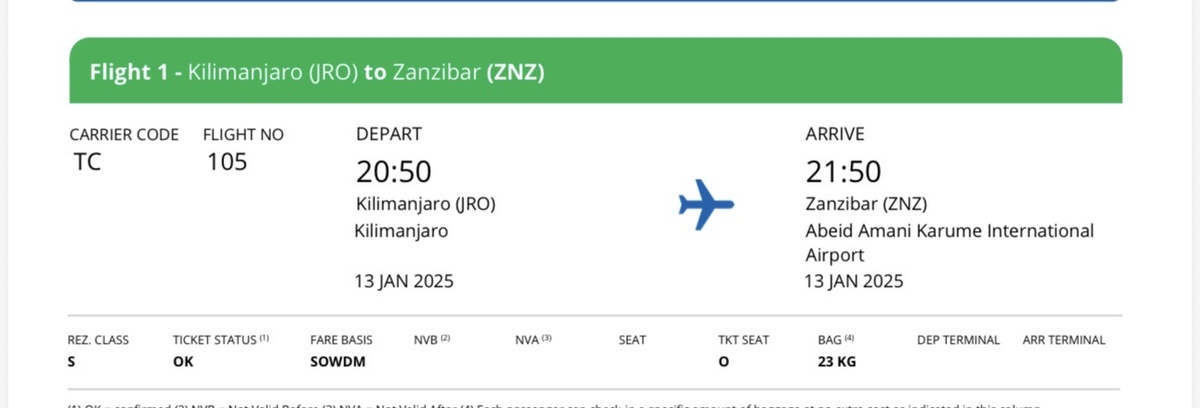Click the ARRIVE heading
The width and height of the screenshot is (1200, 408).
click(835, 134)
